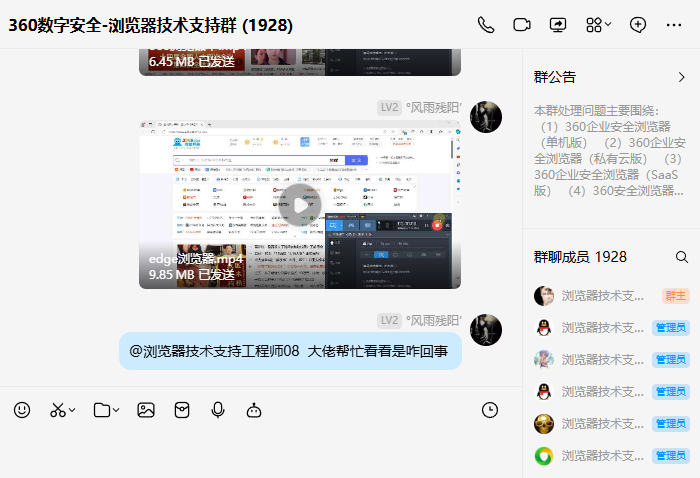Click the second penguin avatar admin member
Viewport: 700px width, 478px height.
(x=544, y=391)
